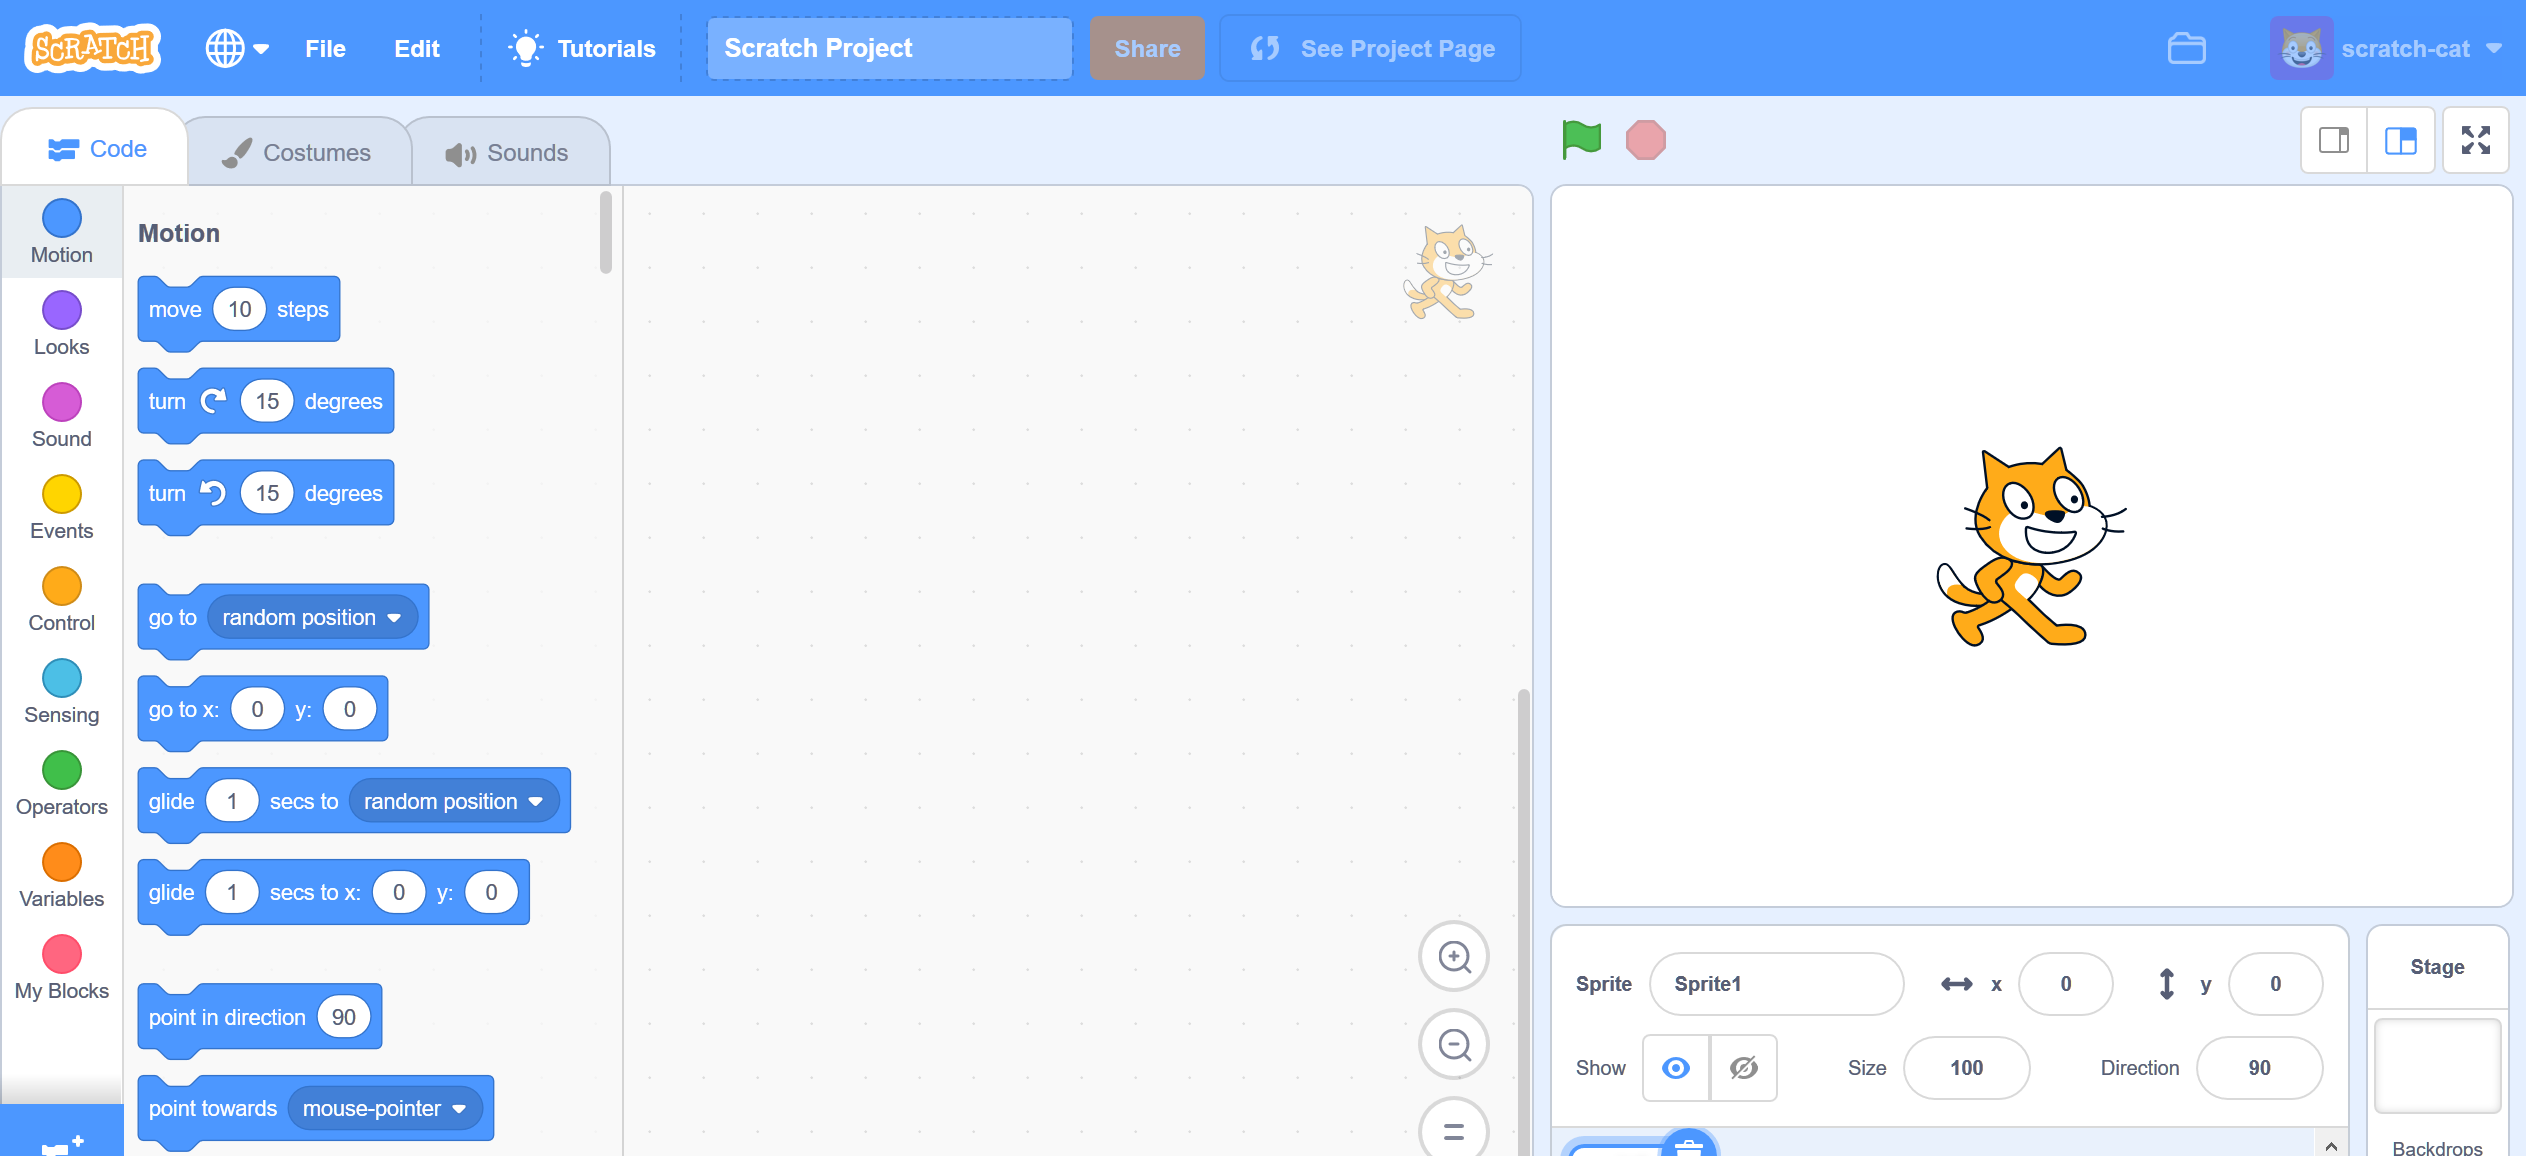This screenshot has width=2526, height=1156.
Task: Hide the sprite using slashed-eye toggle
Action: pyautogui.click(x=1743, y=1068)
